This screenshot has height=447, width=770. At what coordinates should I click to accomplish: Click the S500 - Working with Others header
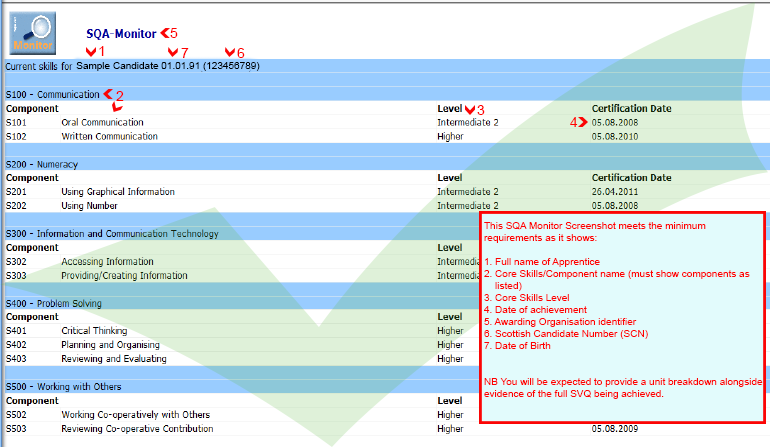[58, 386]
